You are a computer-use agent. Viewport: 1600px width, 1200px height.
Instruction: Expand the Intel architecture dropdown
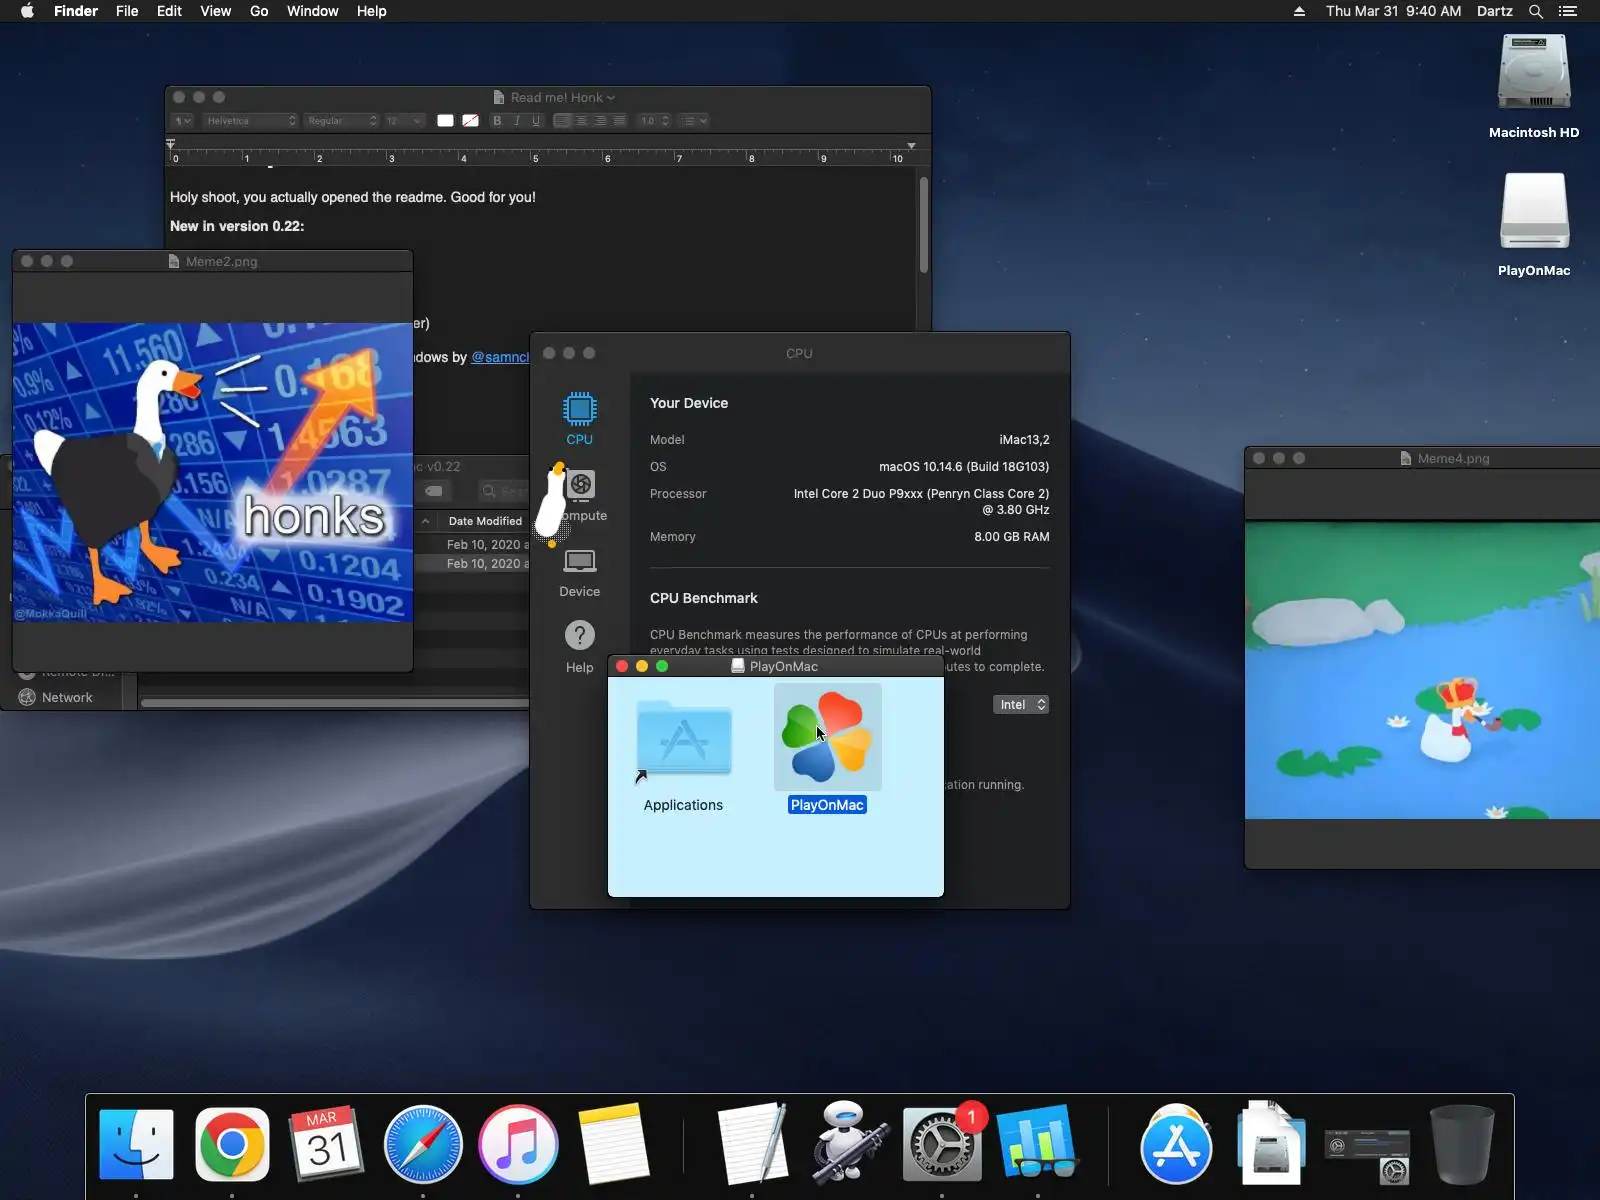pos(1021,705)
